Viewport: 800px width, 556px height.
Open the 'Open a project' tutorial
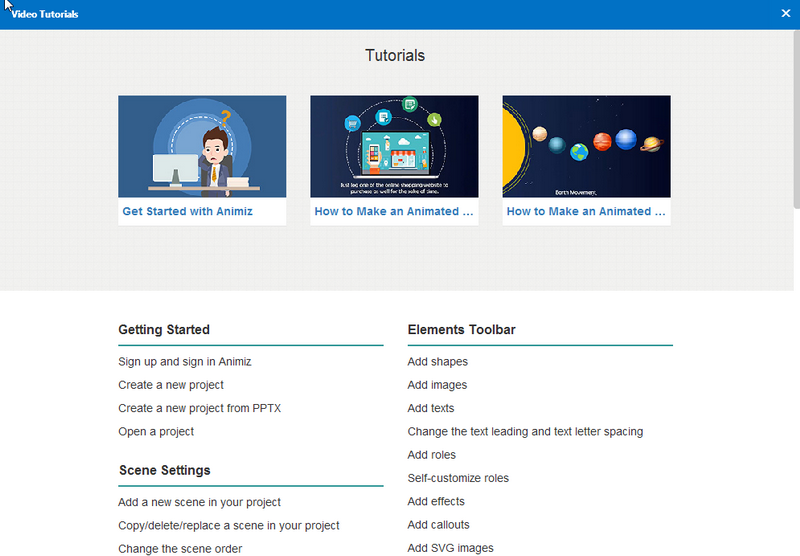coord(156,432)
